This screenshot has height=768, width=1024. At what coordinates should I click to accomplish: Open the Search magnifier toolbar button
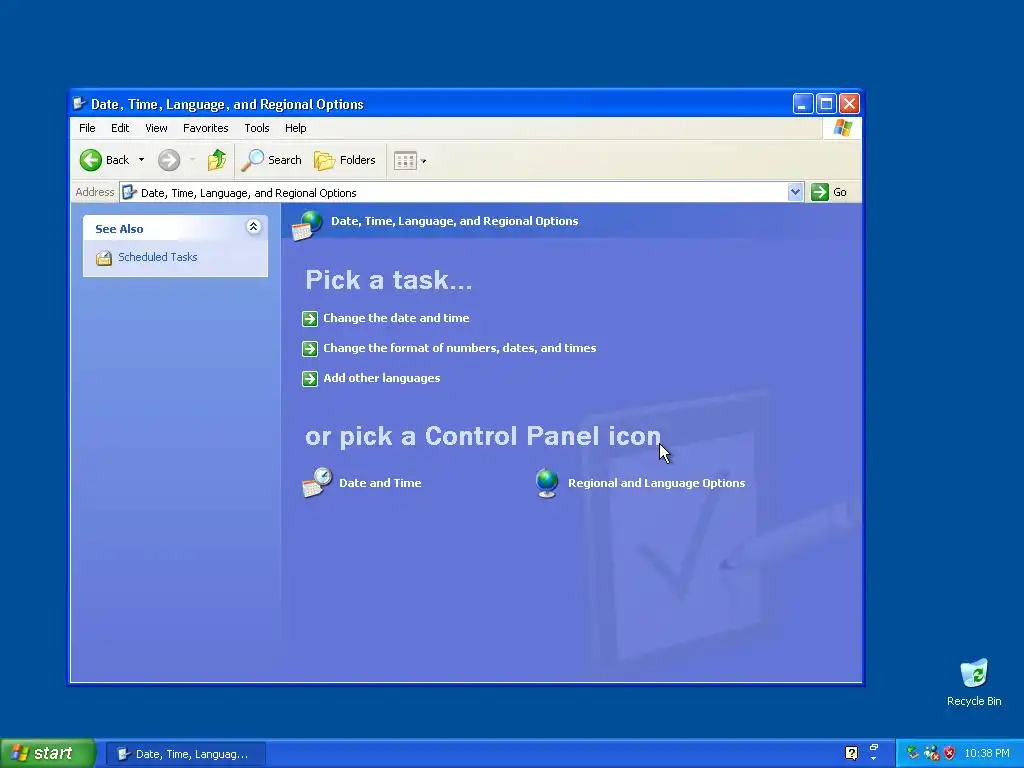pos(272,160)
